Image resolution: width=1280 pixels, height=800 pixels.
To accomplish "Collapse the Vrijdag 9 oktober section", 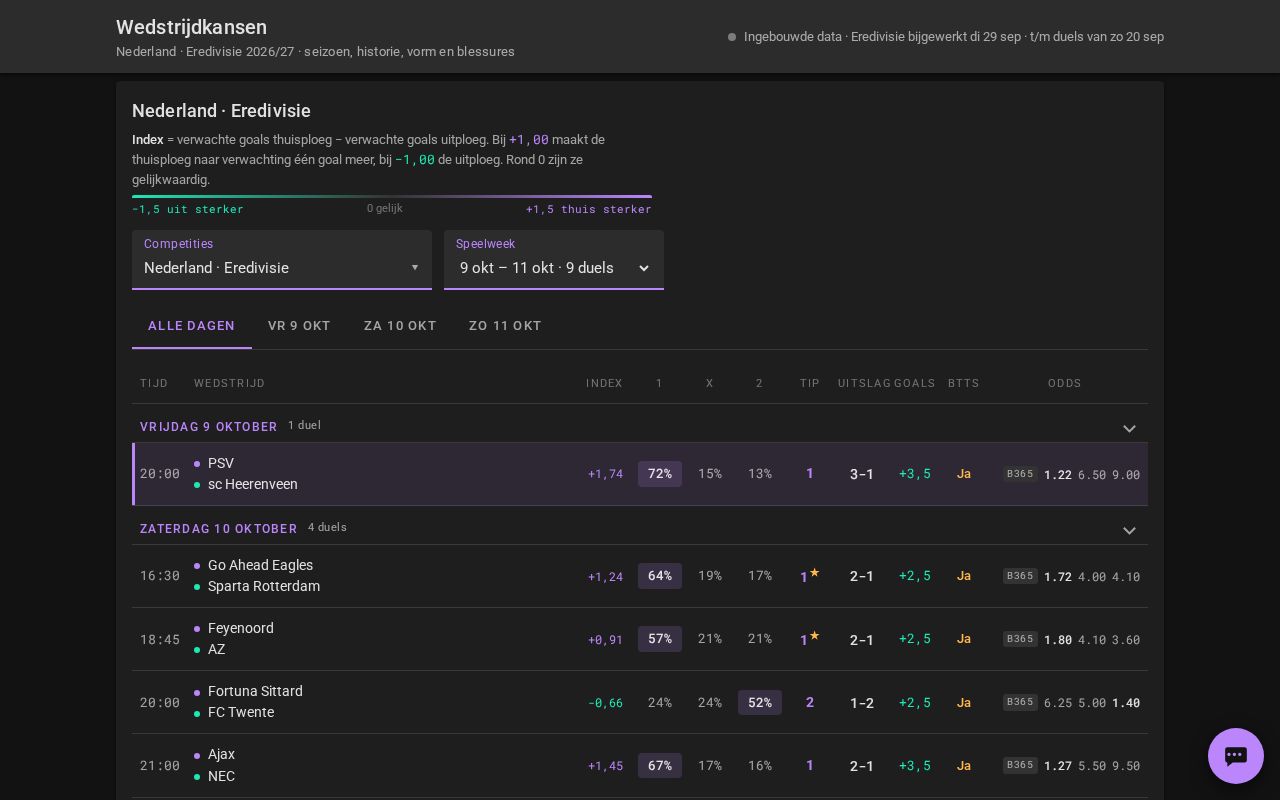I will (x=1129, y=428).
